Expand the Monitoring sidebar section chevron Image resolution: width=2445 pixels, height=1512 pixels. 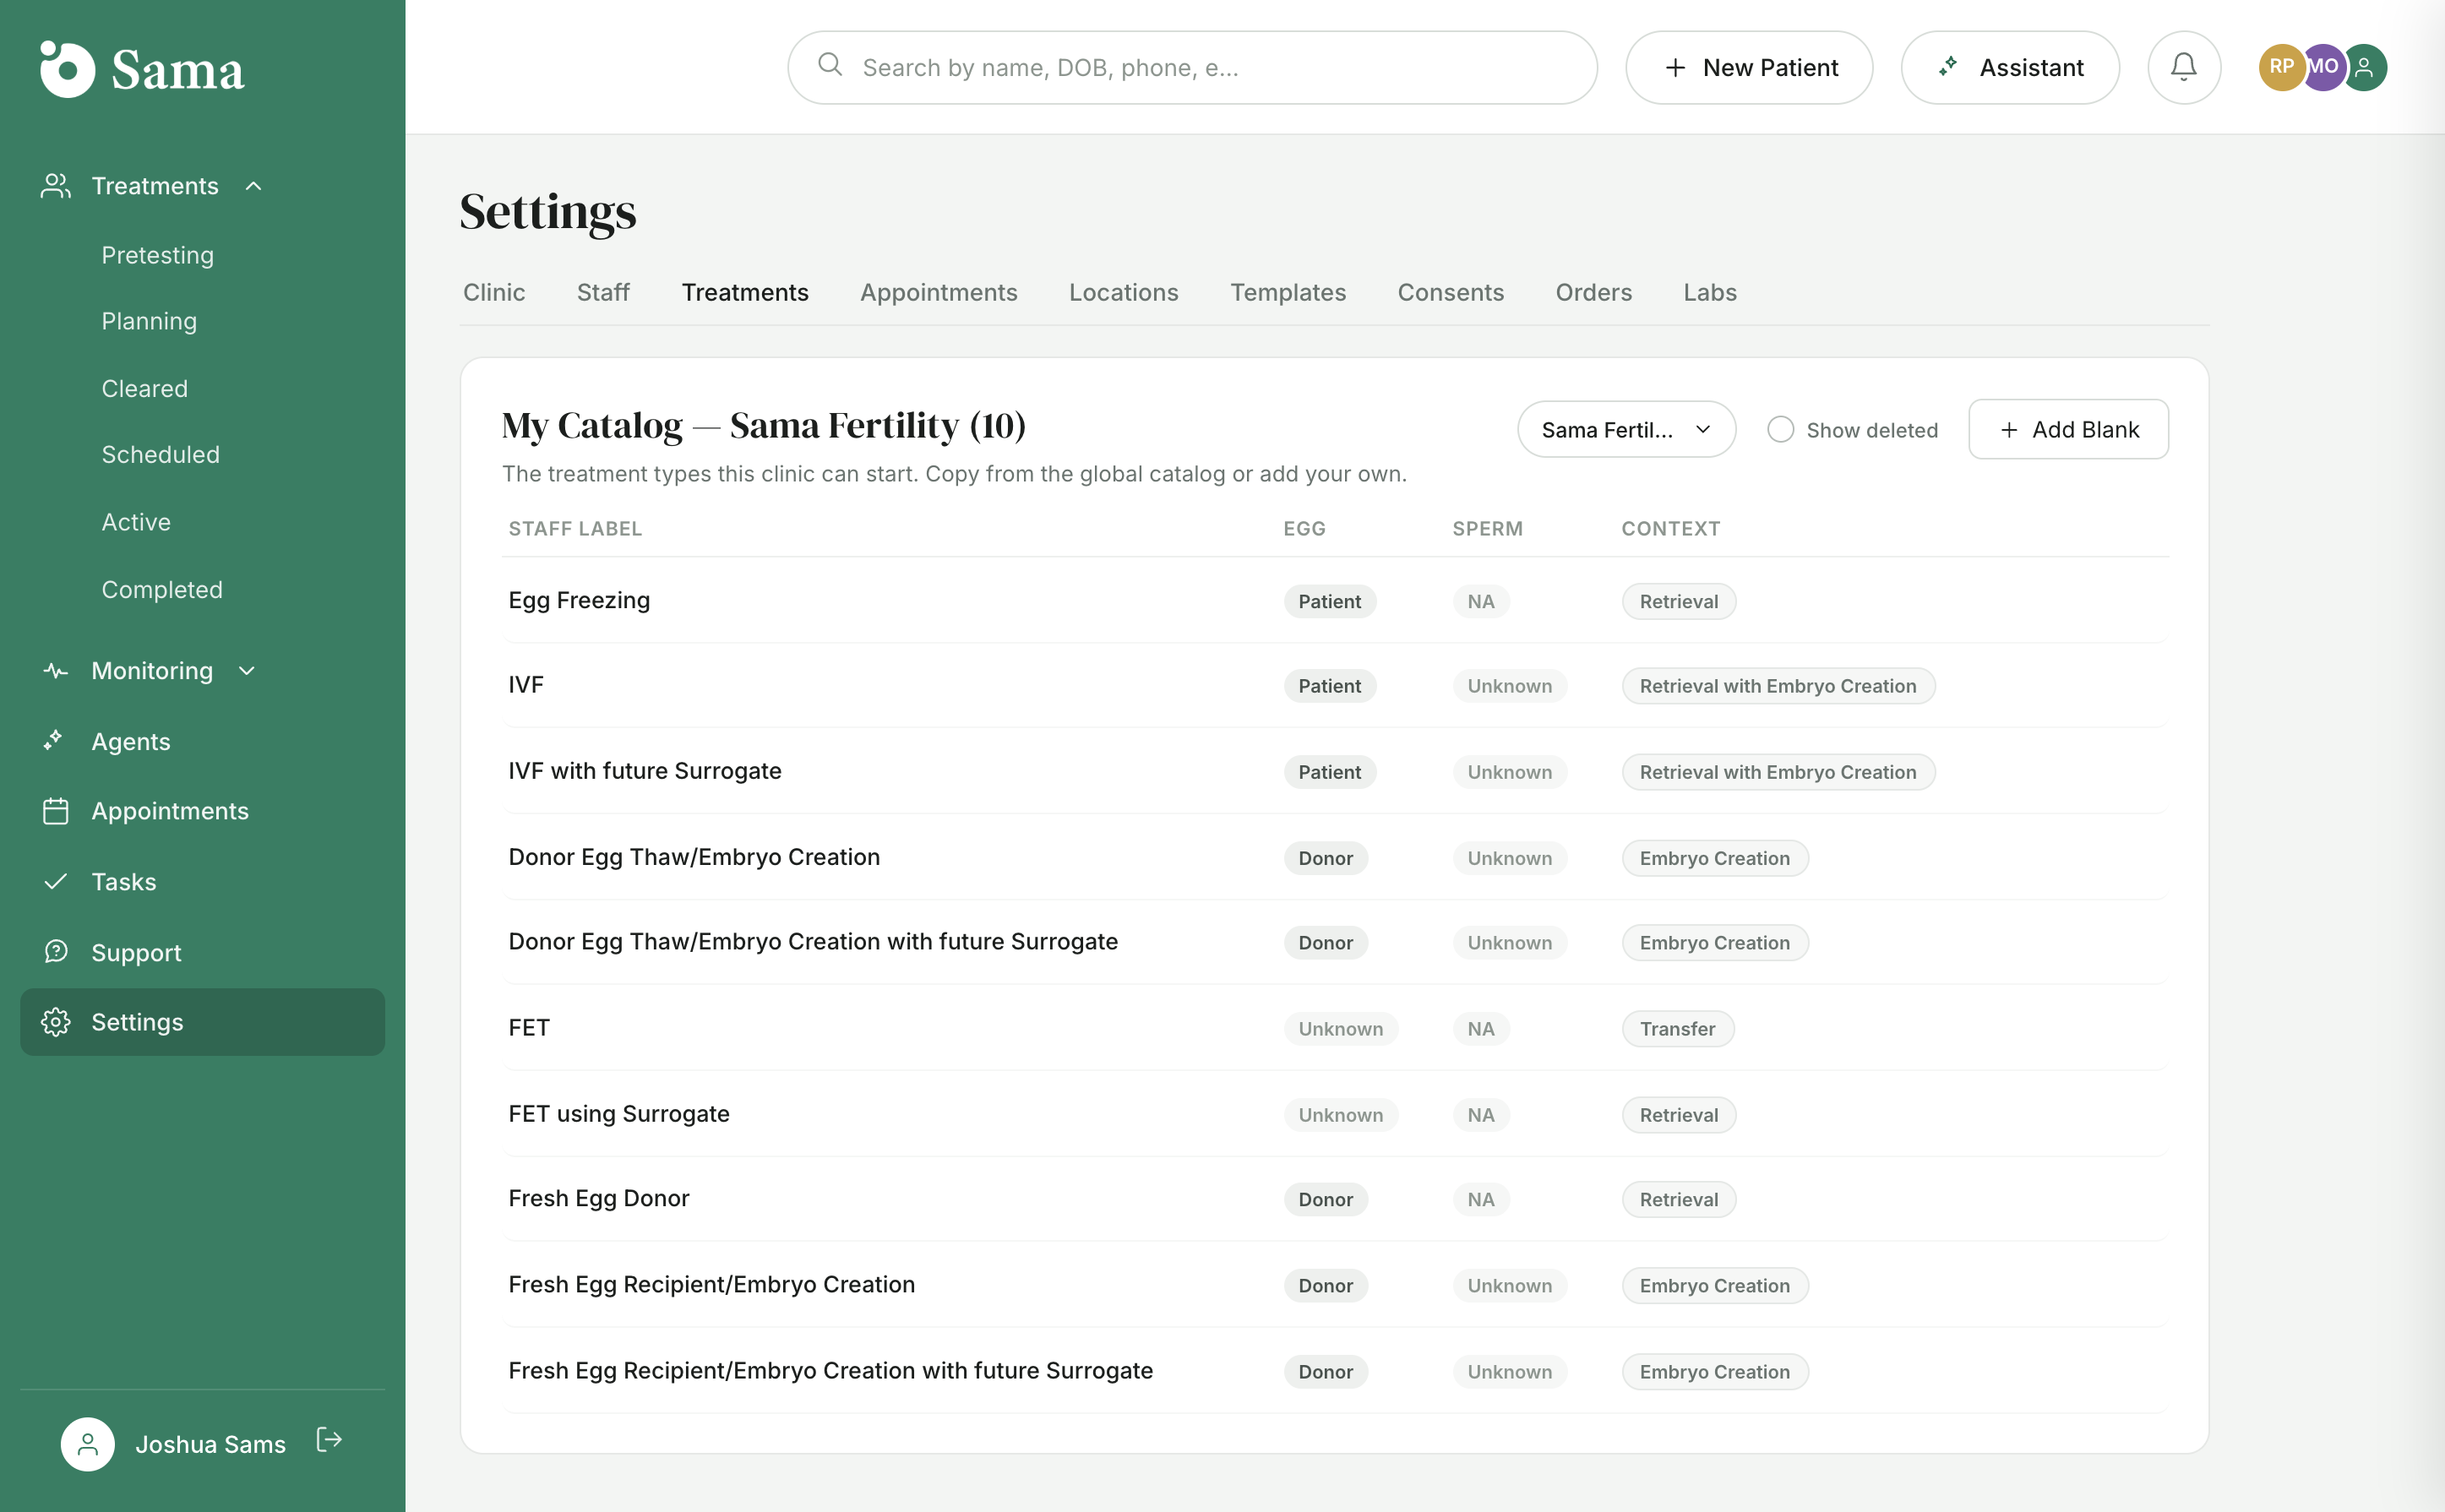pos(248,671)
